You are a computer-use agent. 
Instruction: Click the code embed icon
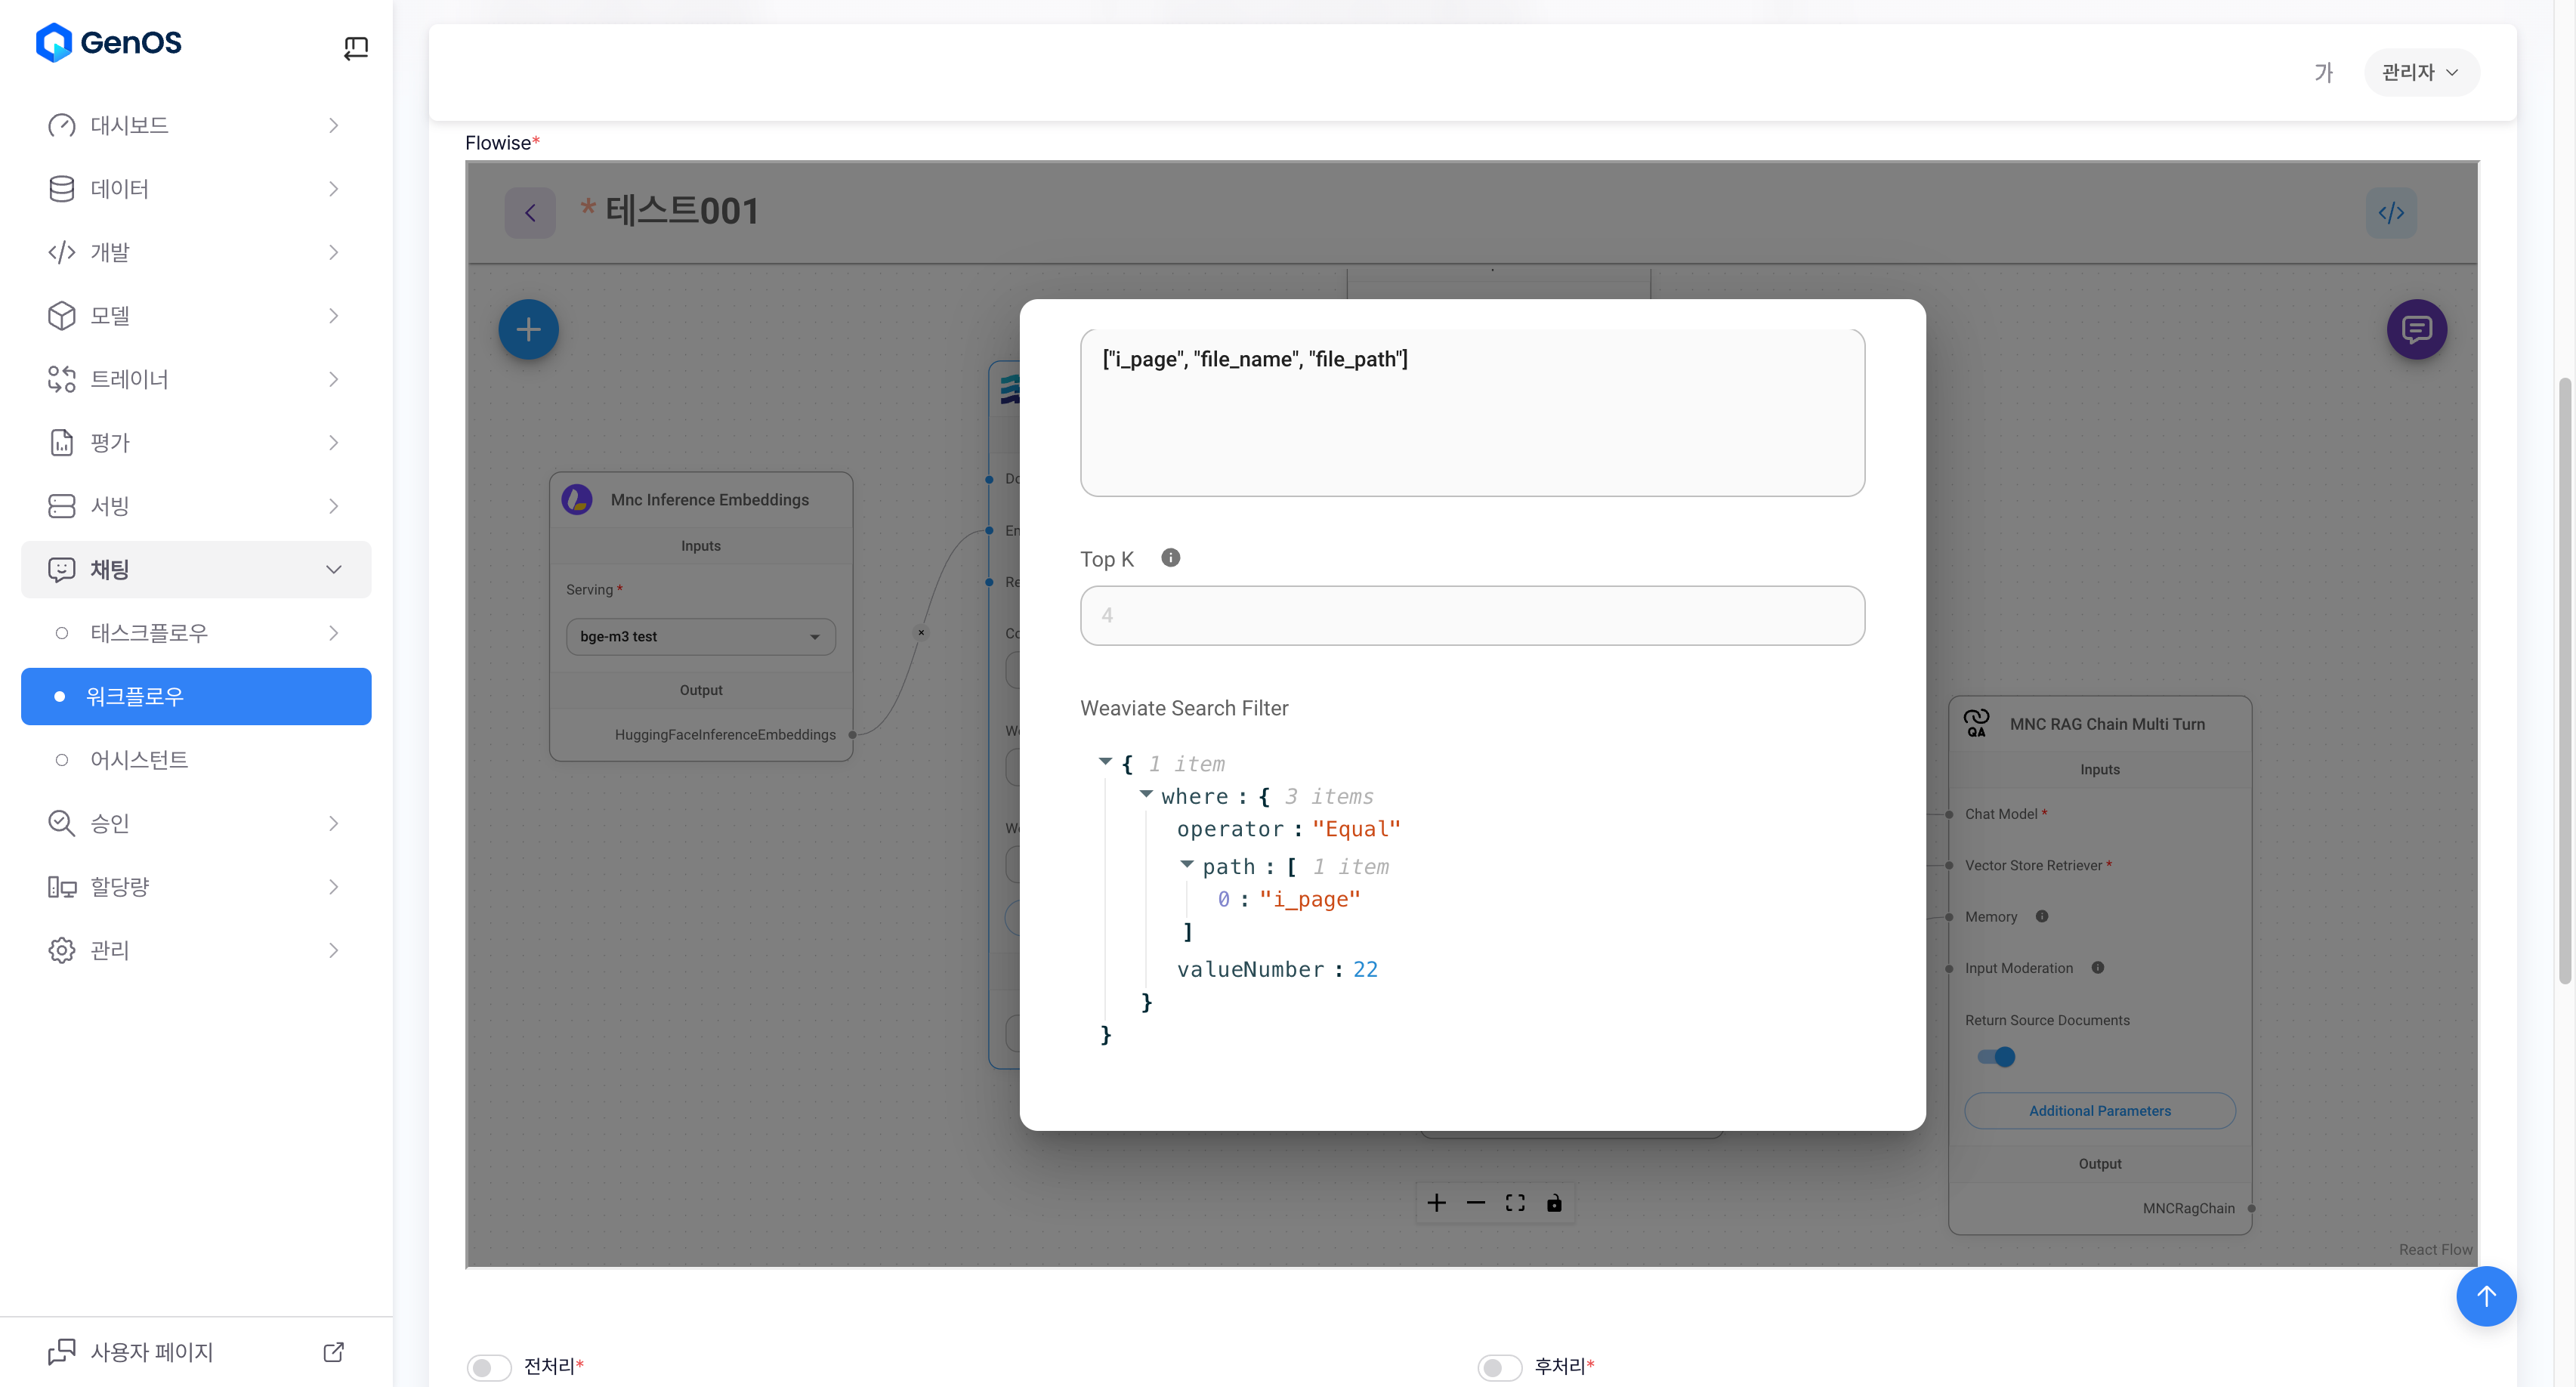(2390, 213)
